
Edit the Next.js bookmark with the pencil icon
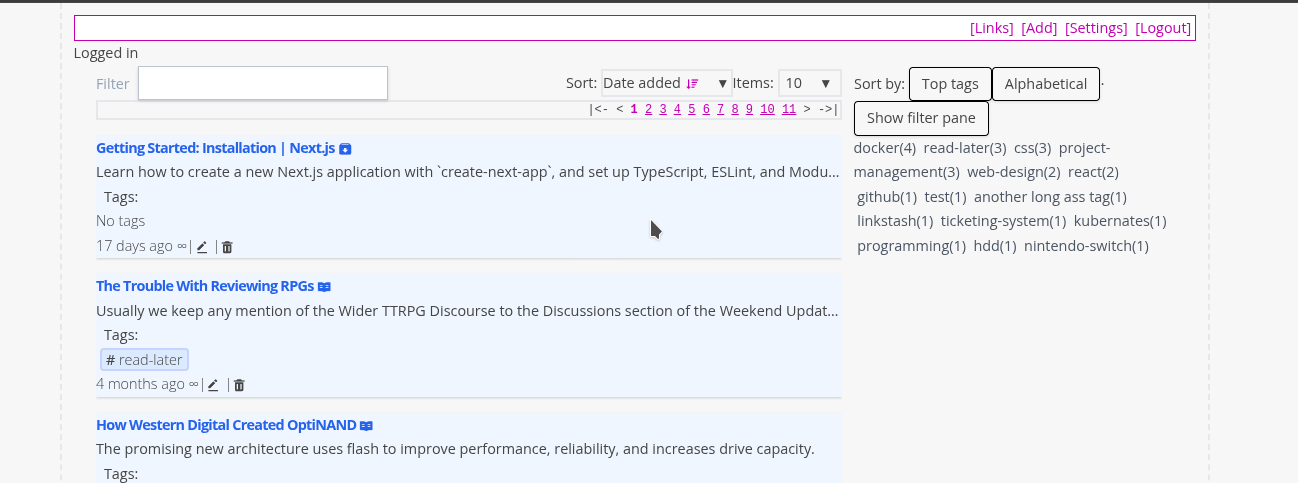[x=202, y=247]
